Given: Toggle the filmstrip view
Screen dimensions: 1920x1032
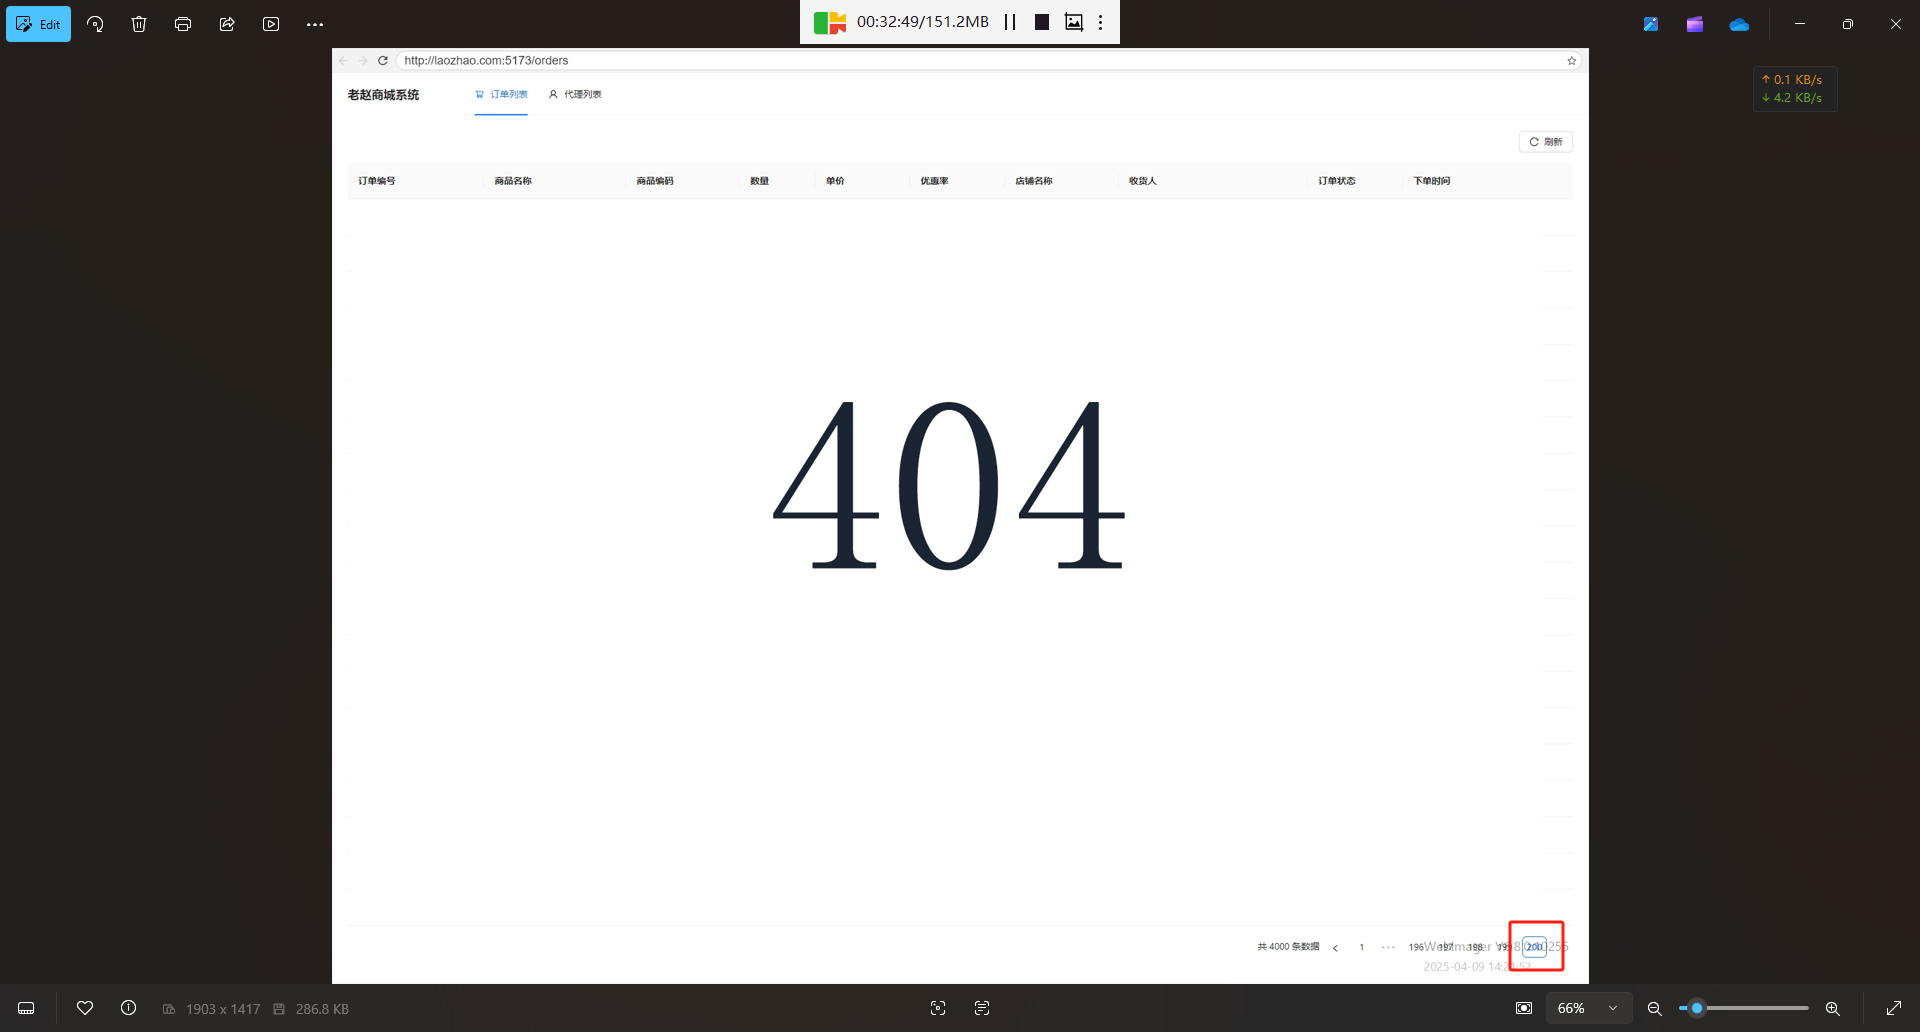Looking at the screenshot, I should tap(27, 1008).
